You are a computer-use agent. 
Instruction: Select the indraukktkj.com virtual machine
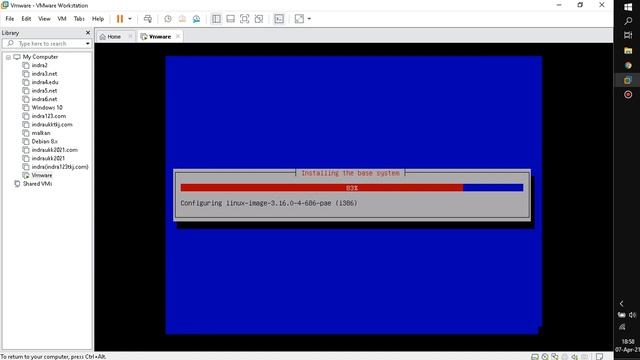pos(52,124)
